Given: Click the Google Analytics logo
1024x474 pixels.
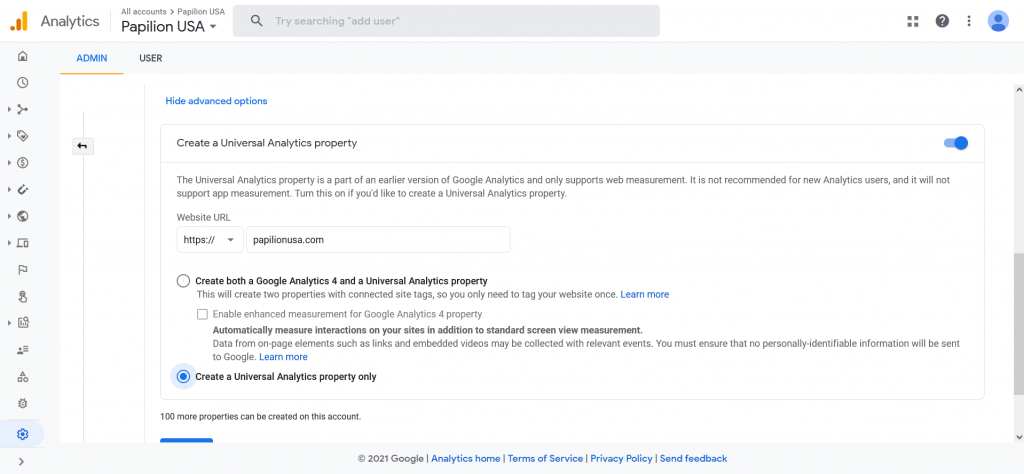Looking at the screenshot, I should point(19,21).
